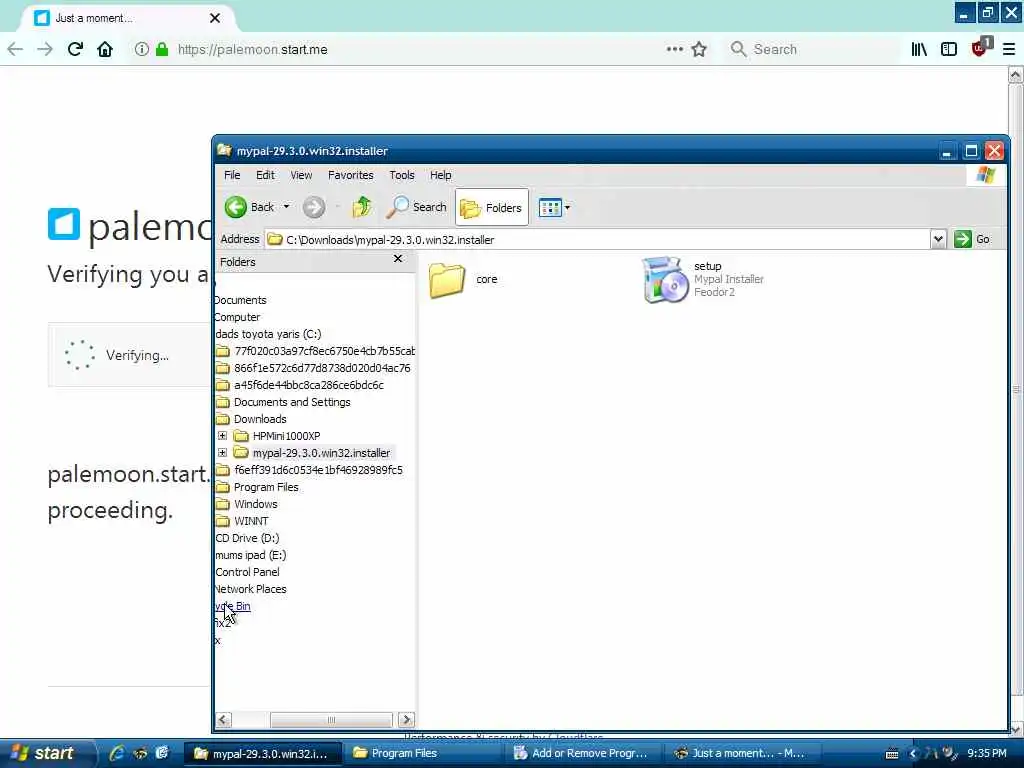
Task: Open the page actions three-dots menu
Action: [x=675, y=49]
